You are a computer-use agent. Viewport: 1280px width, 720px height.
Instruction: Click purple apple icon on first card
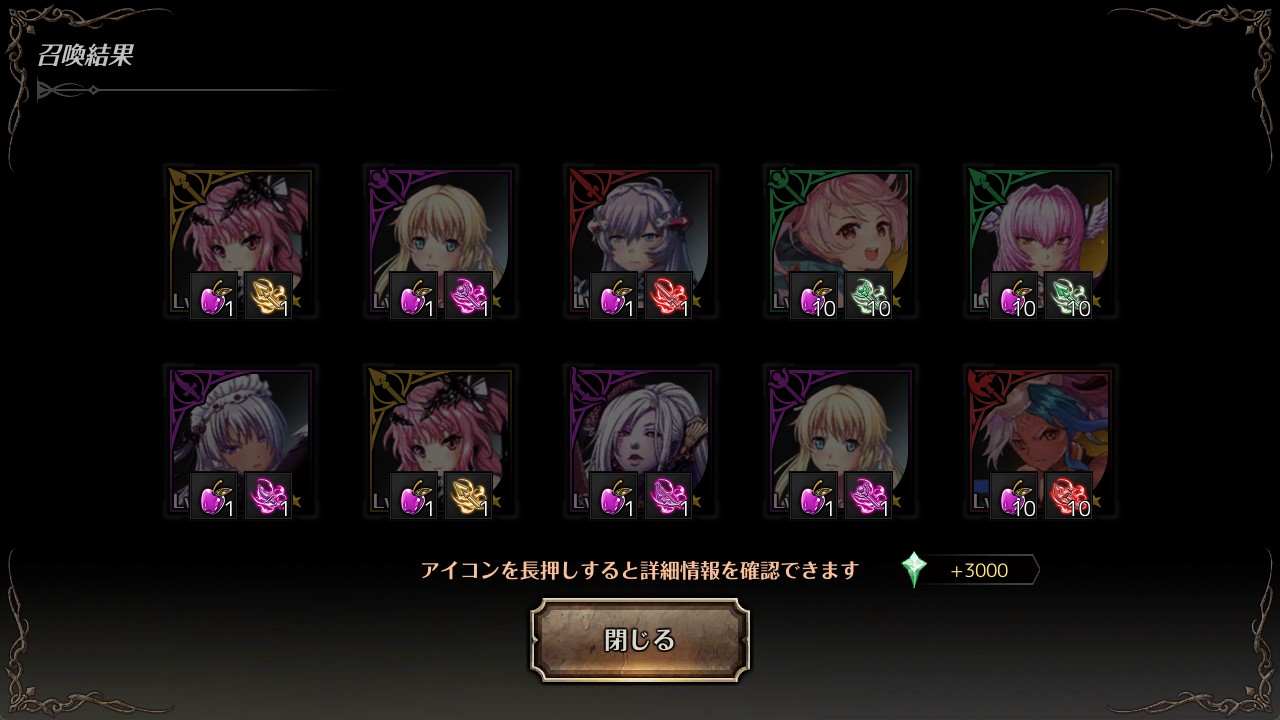click(x=214, y=296)
